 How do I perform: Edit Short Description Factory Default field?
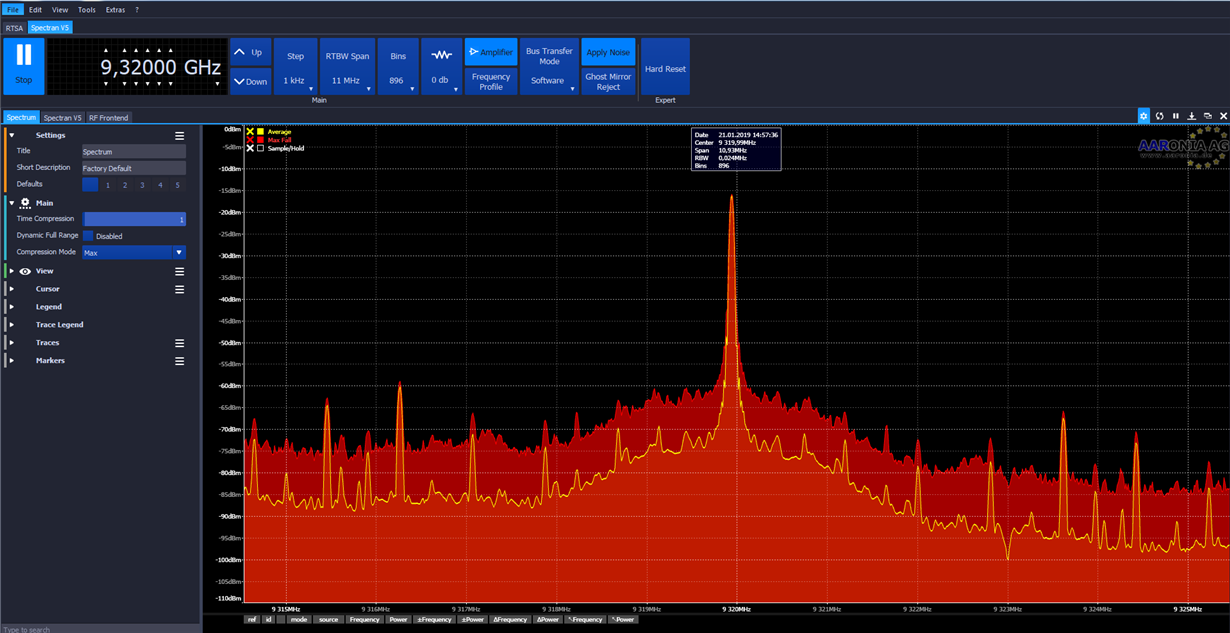pos(134,168)
